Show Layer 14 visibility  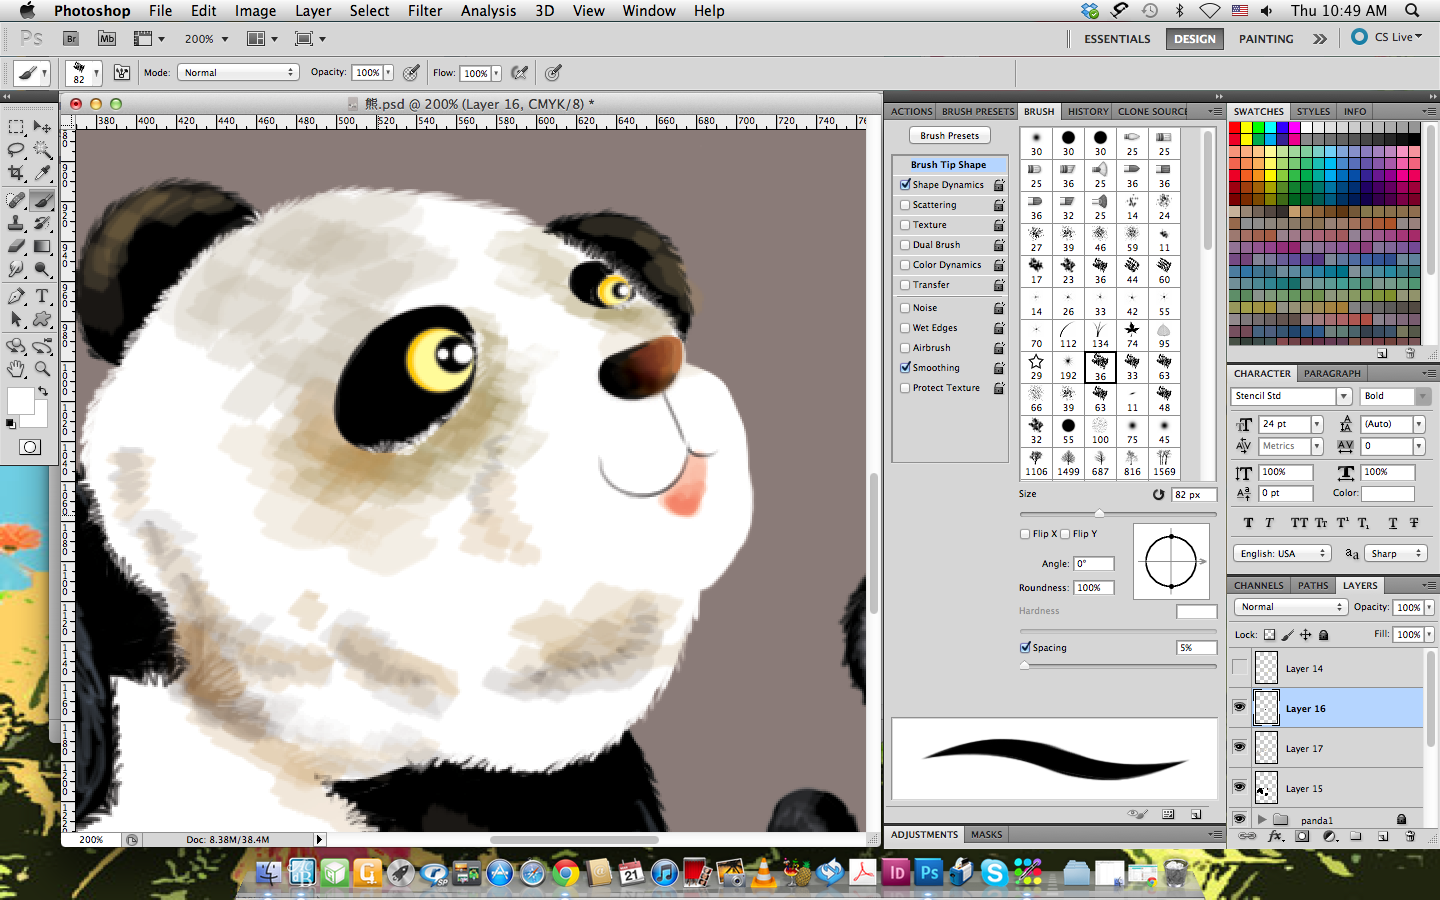[x=1240, y=668]
